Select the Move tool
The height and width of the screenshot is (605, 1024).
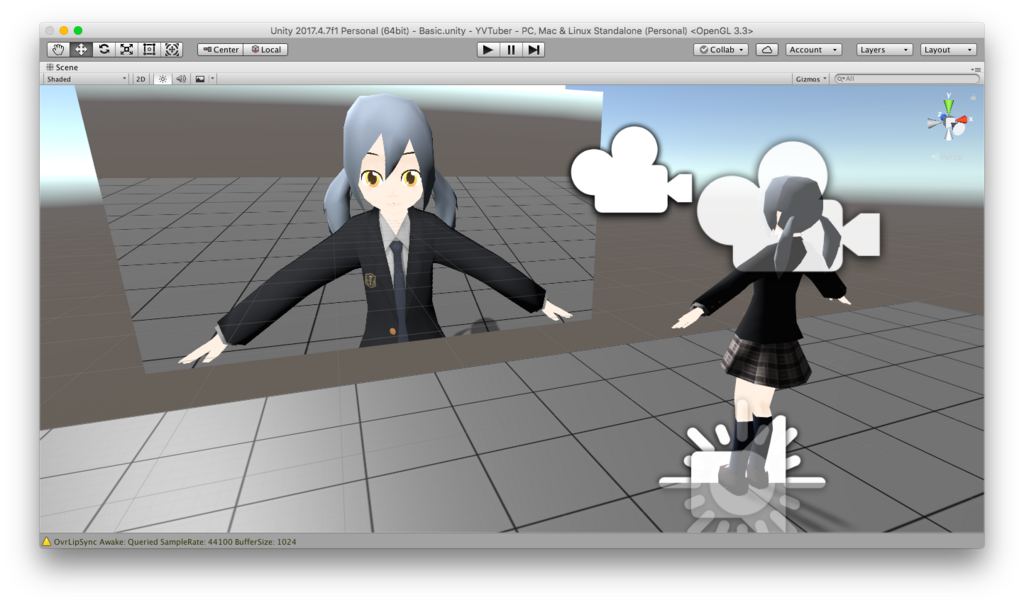(81, 50)
